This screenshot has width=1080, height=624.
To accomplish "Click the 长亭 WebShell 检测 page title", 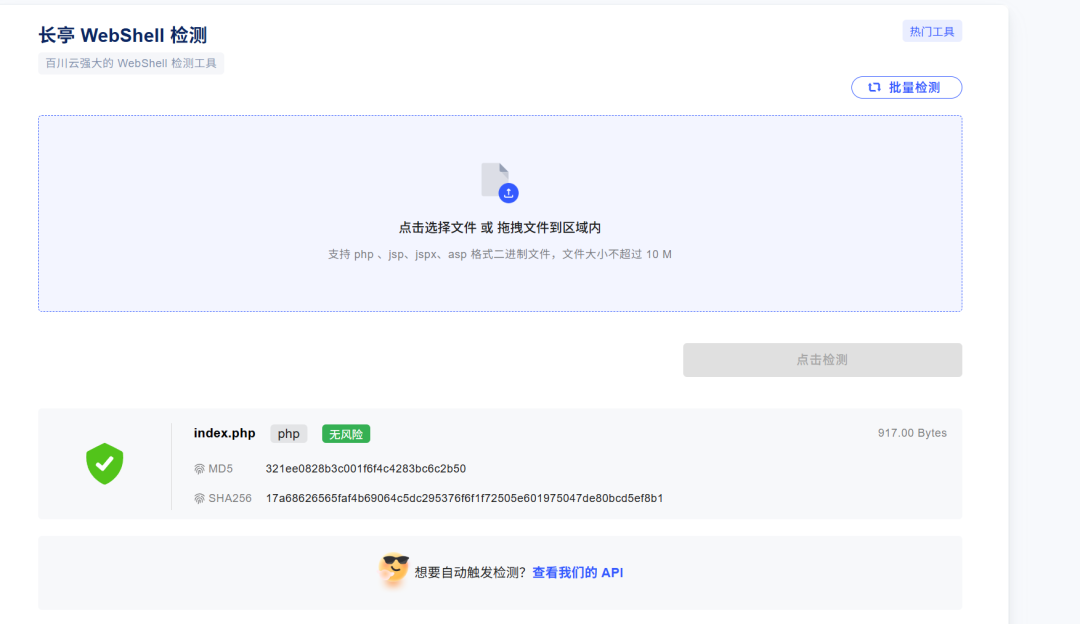I will [x=122, y=33].
